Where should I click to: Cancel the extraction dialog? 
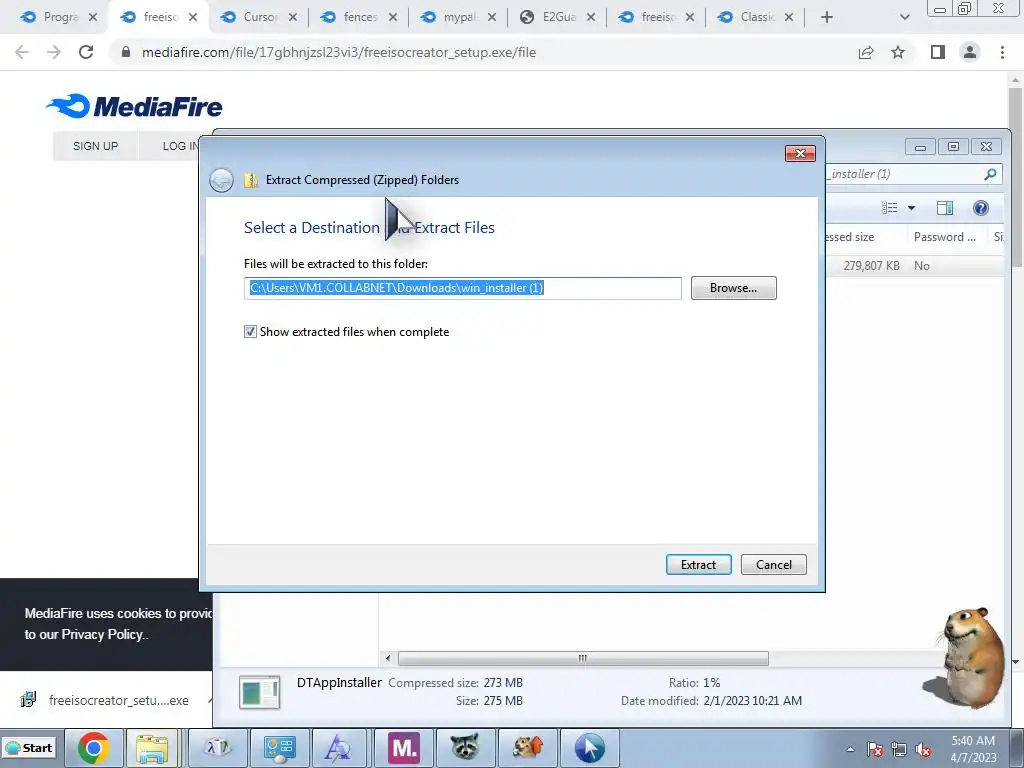pyautogui.click(x=773, y=564)
